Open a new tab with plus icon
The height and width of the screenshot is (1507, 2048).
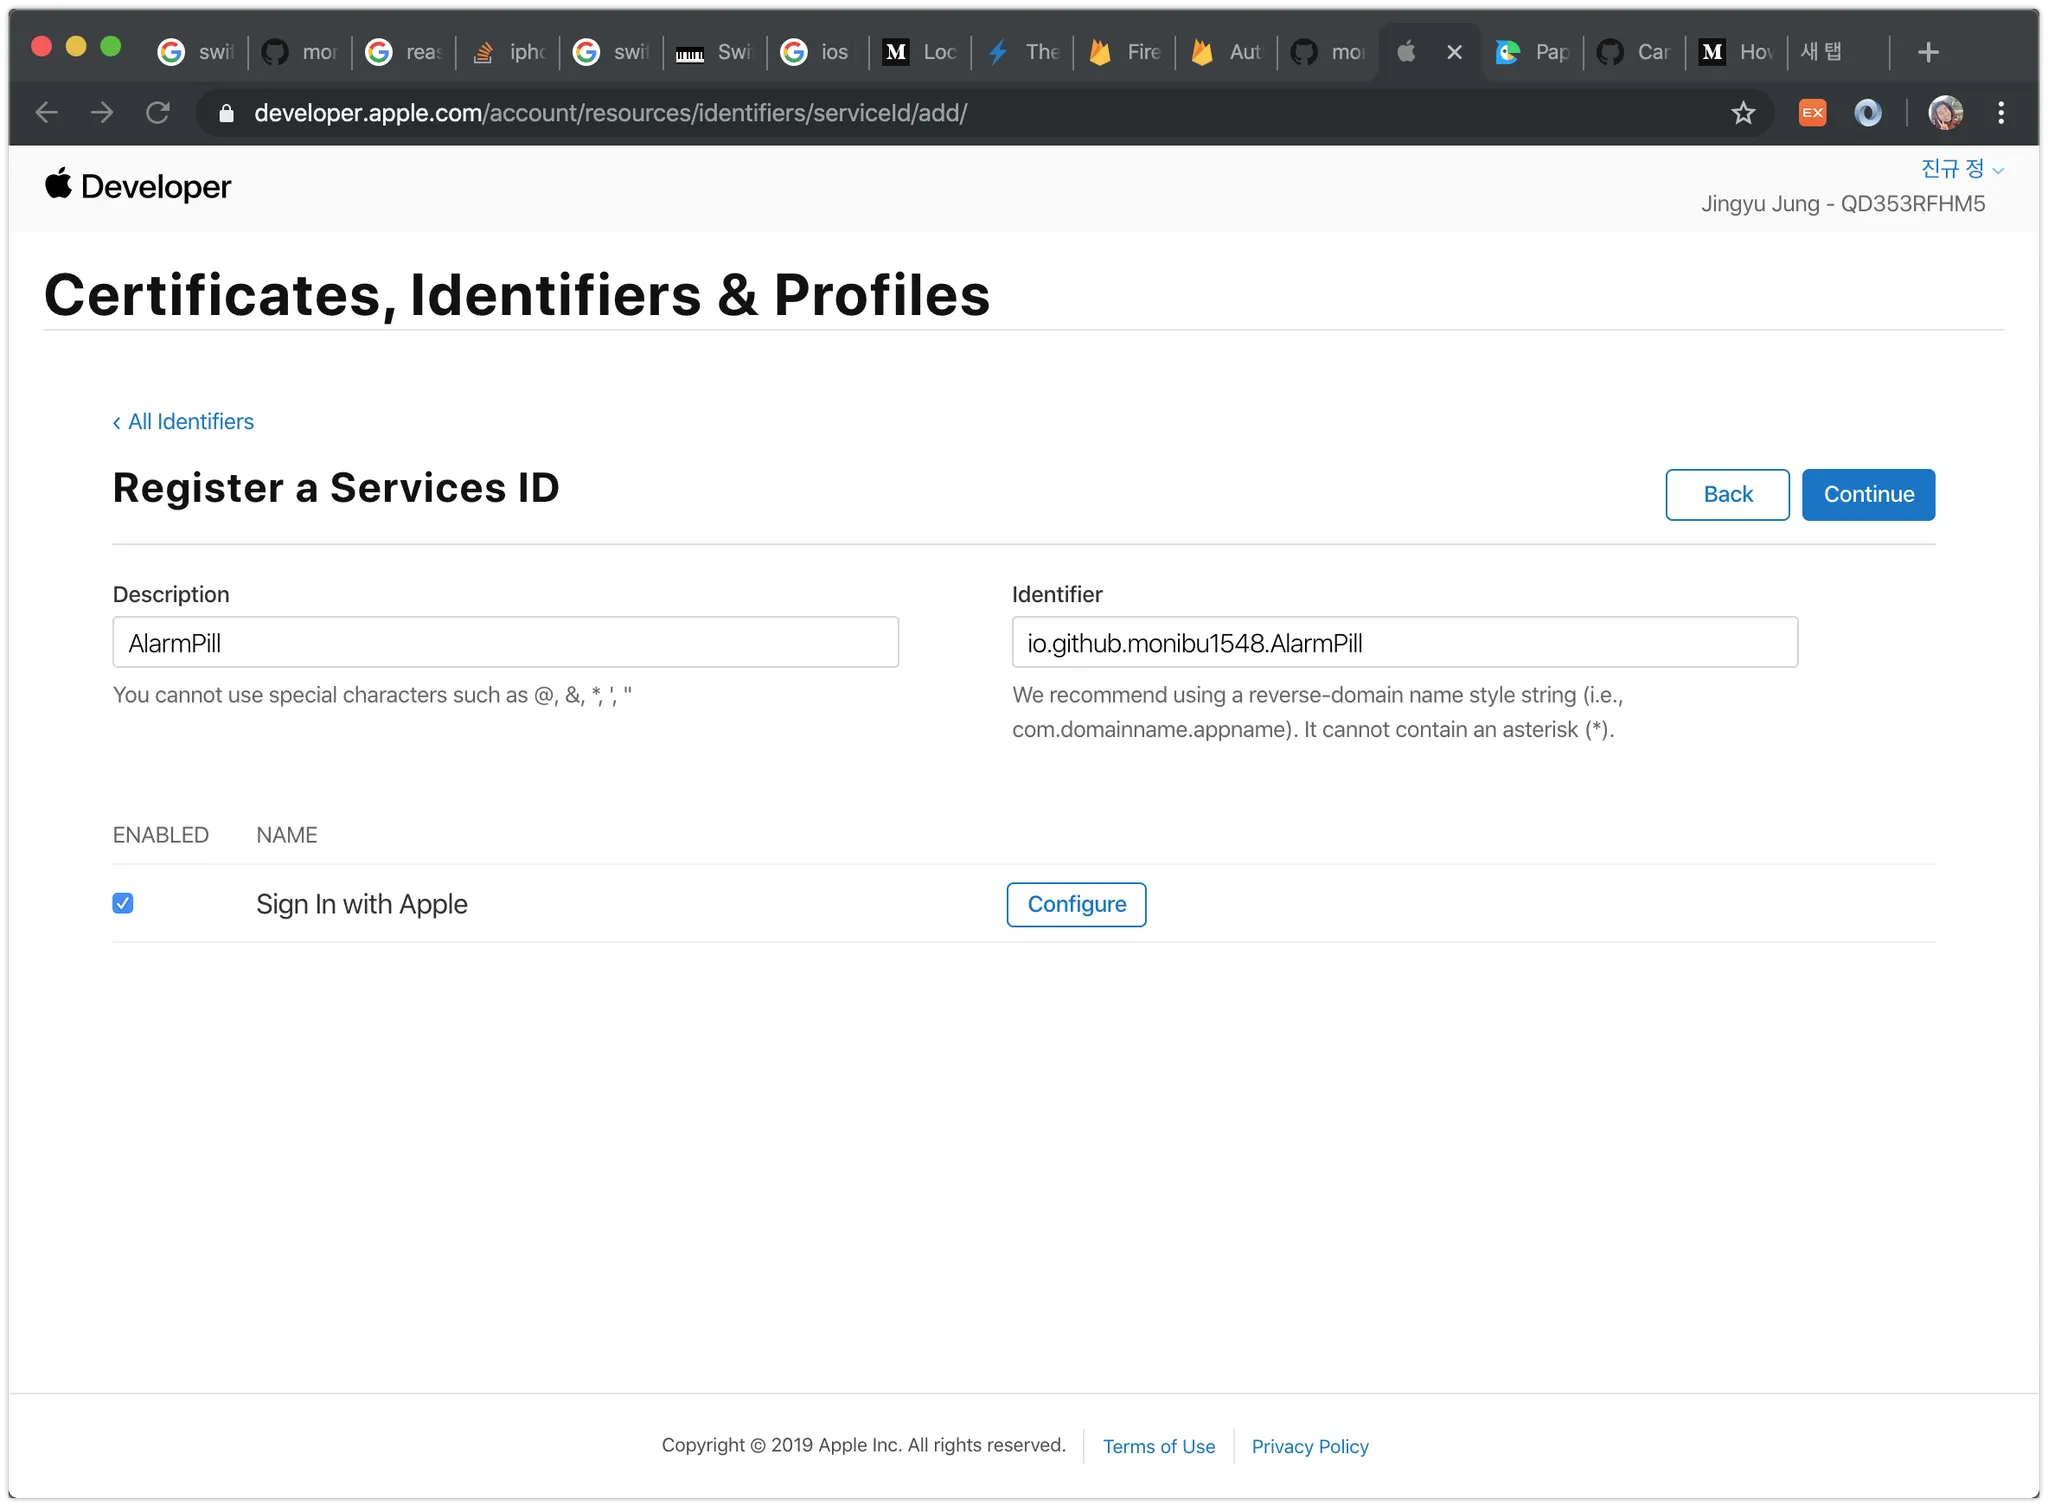coord(1928,52)
